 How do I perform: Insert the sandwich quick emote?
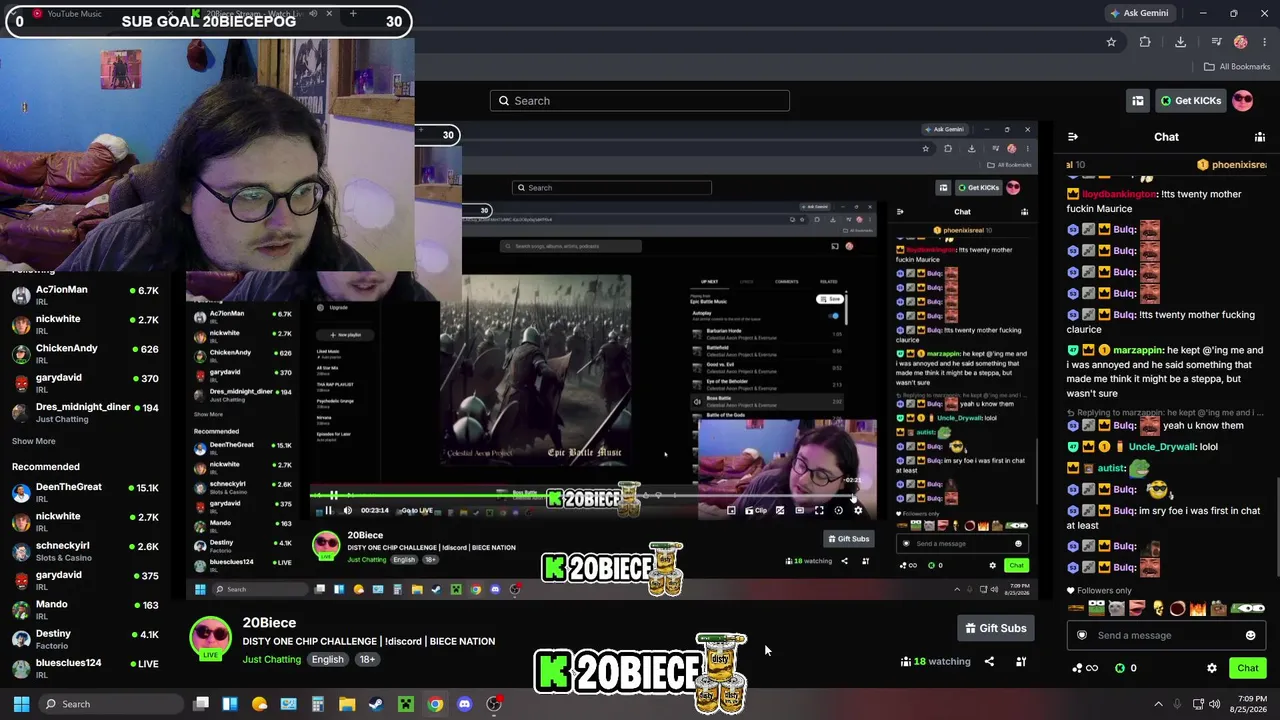coord(1076,608)
